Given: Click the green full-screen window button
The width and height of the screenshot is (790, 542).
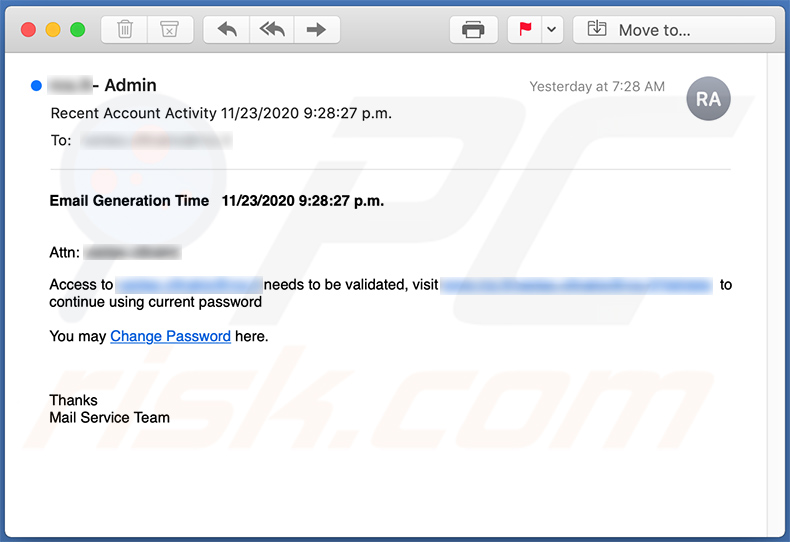Looking at the screenshot, I should click(77, 29).
